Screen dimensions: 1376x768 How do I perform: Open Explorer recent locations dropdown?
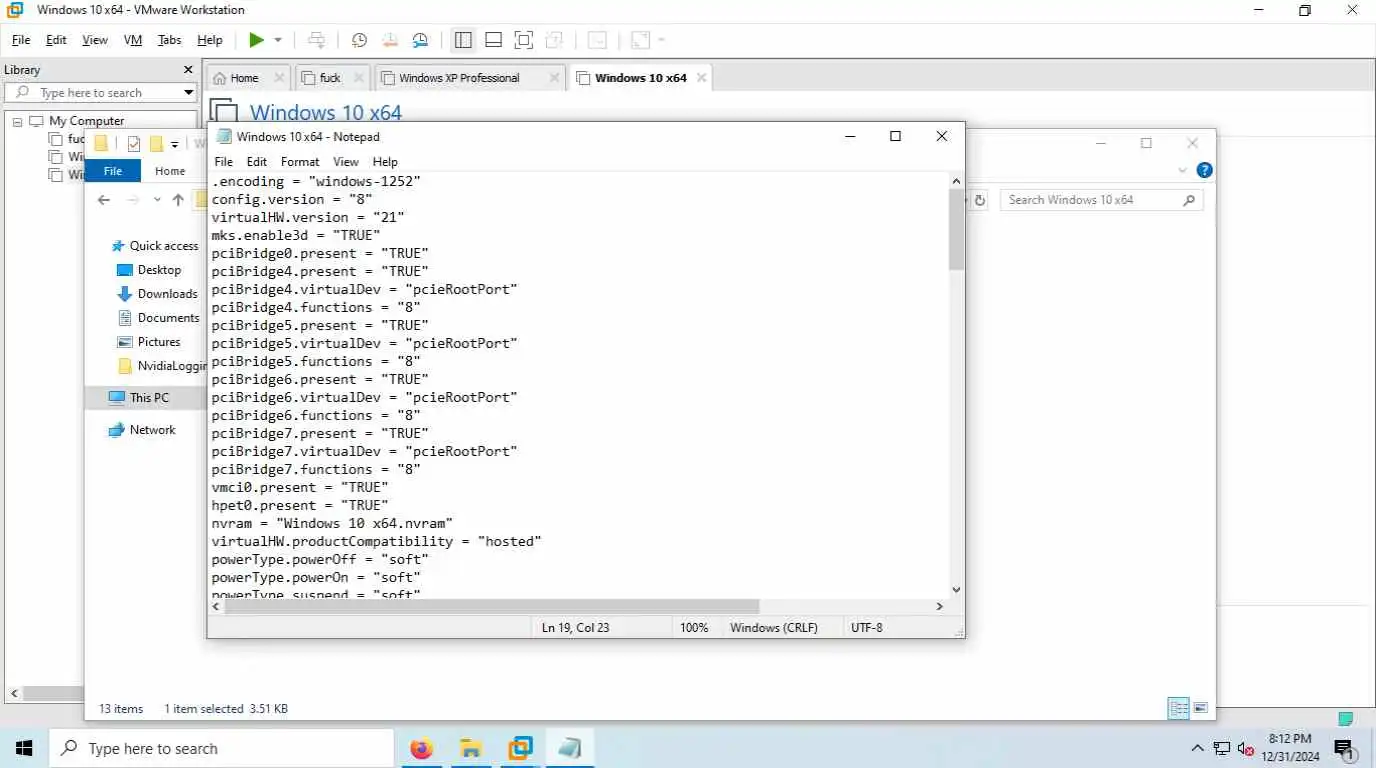click(157, 200)
